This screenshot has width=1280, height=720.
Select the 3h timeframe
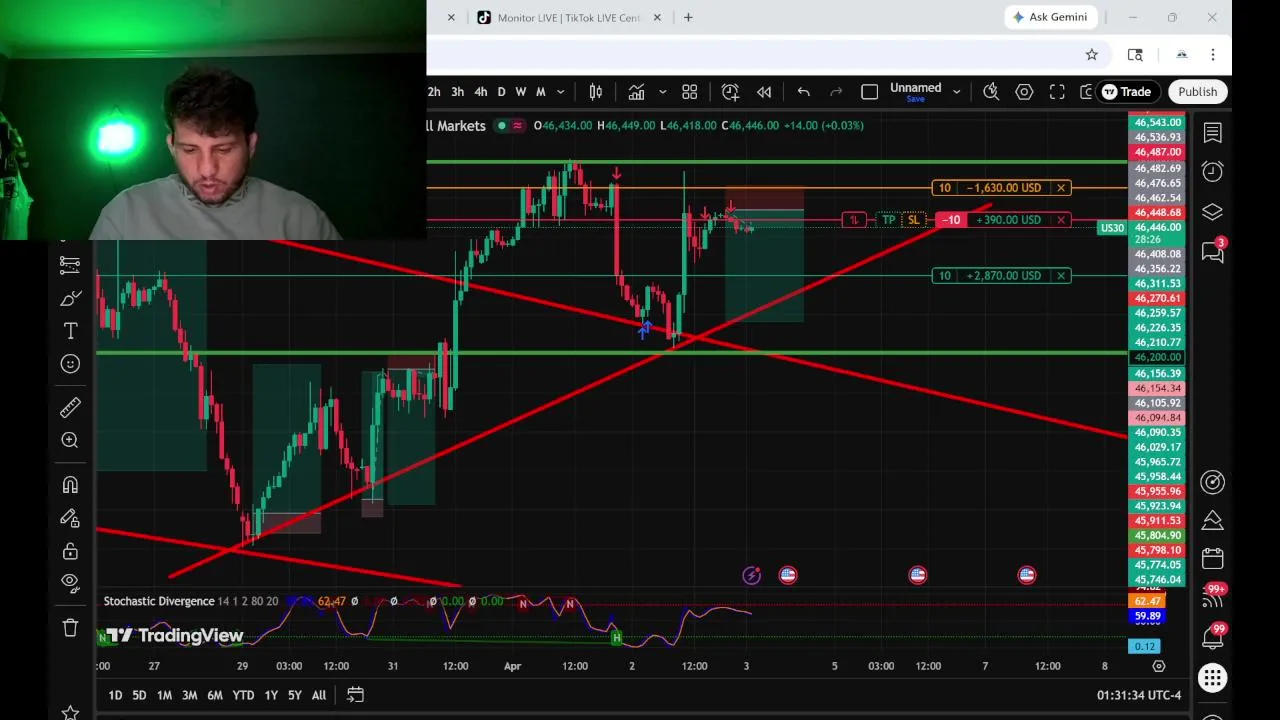(x=457, y=92)
